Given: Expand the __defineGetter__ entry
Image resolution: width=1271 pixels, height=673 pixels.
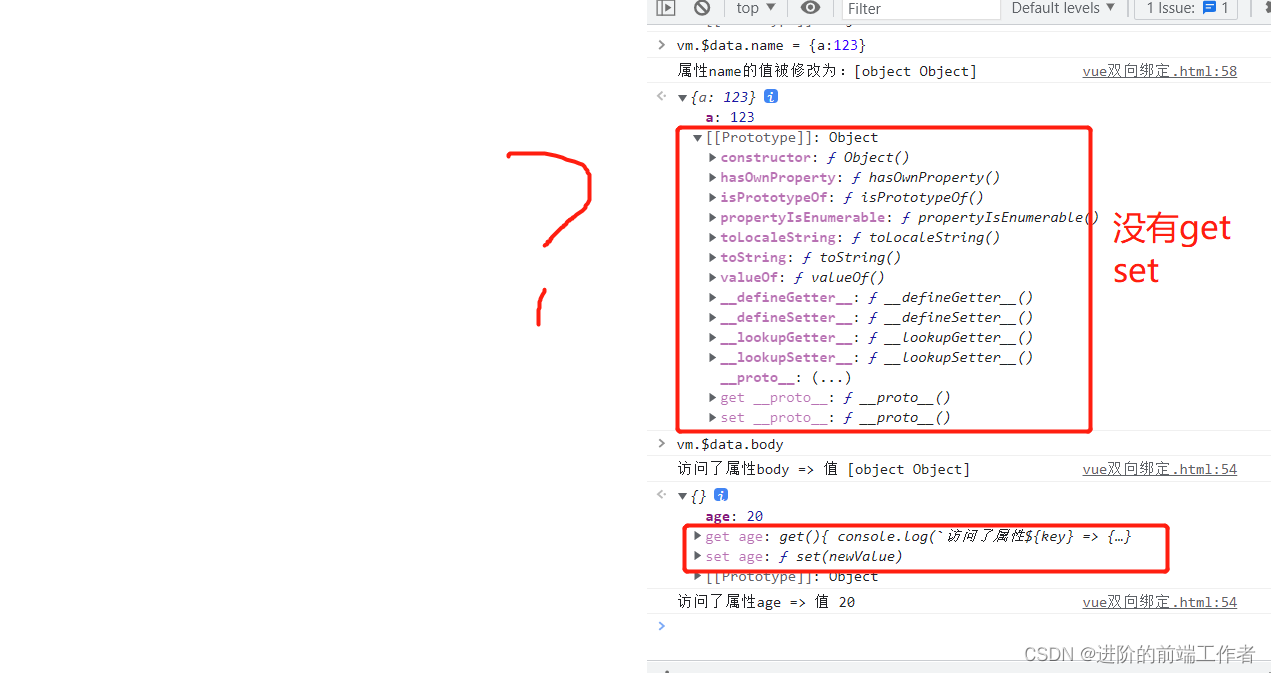Looking at the screenshot, I should click(x=712, y=298).
